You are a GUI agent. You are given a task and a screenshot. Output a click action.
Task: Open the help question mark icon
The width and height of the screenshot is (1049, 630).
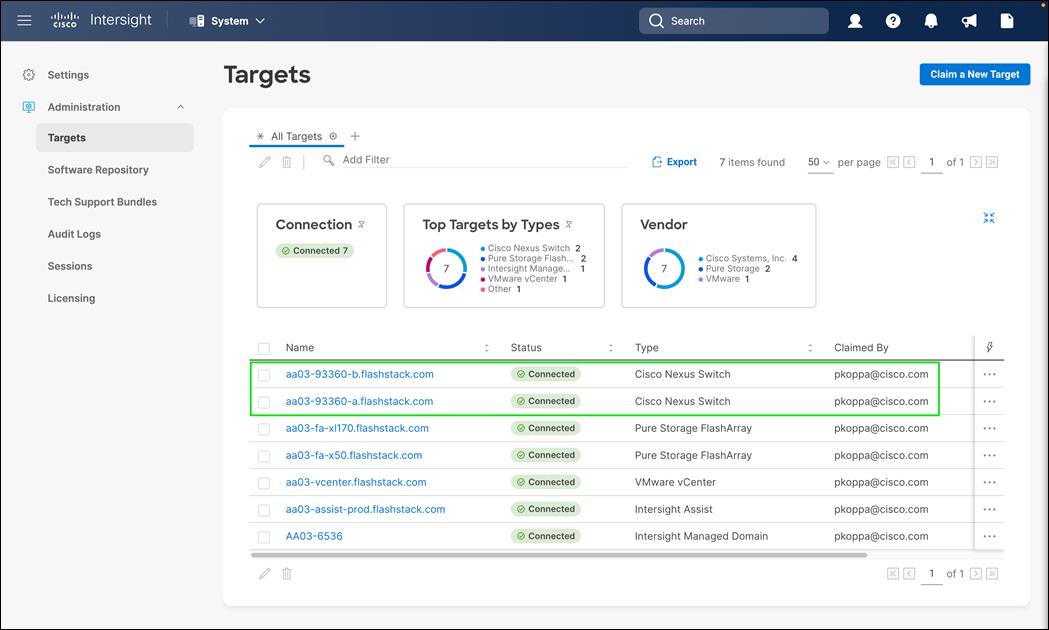(x=892, y=21)
